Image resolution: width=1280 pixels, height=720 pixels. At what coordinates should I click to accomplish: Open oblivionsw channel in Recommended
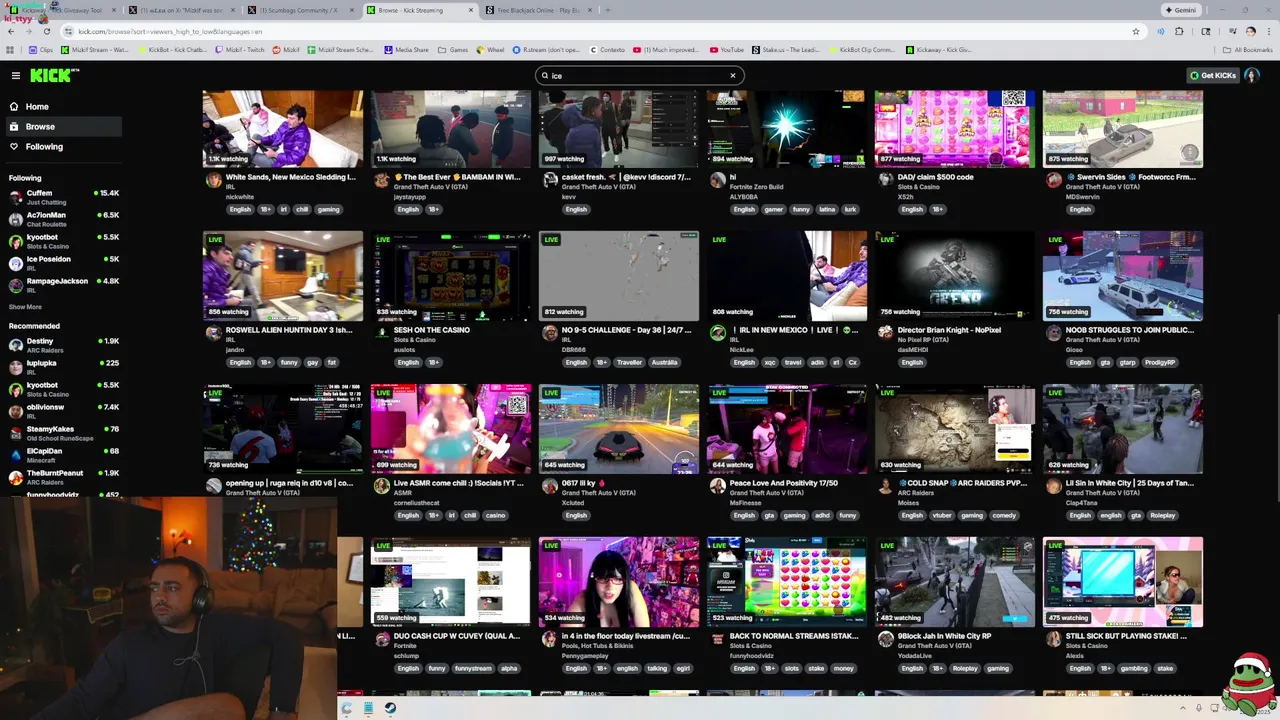point(62,411)
